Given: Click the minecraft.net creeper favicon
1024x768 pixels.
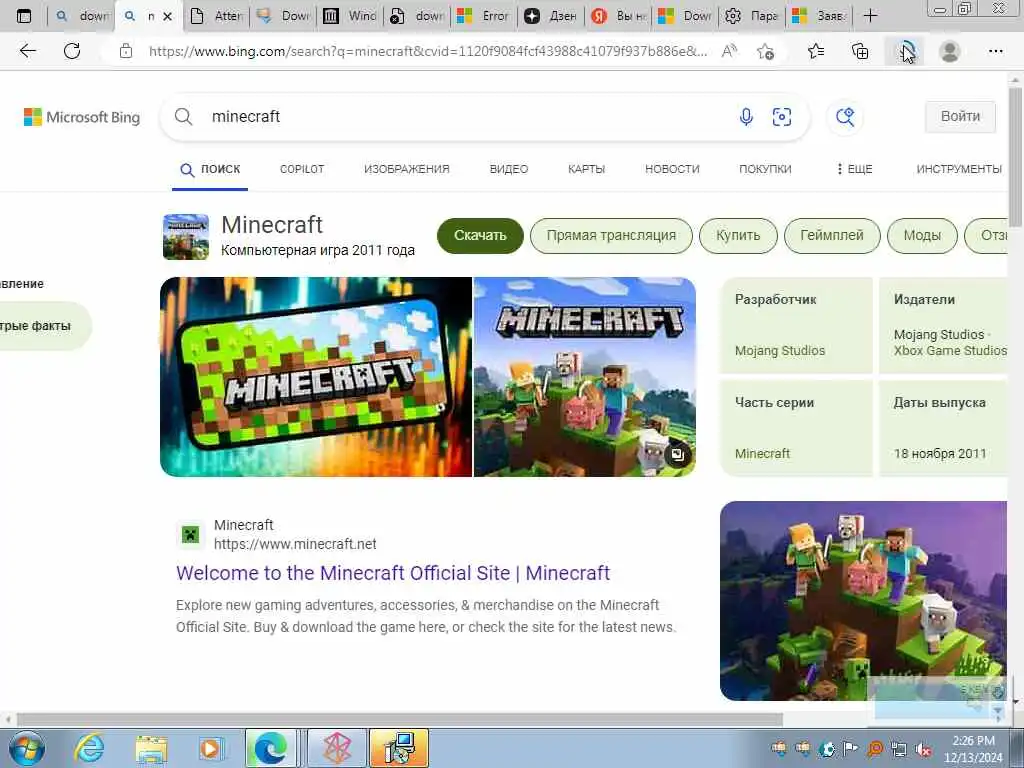Looking at the screenshot, I should point(189,536).
